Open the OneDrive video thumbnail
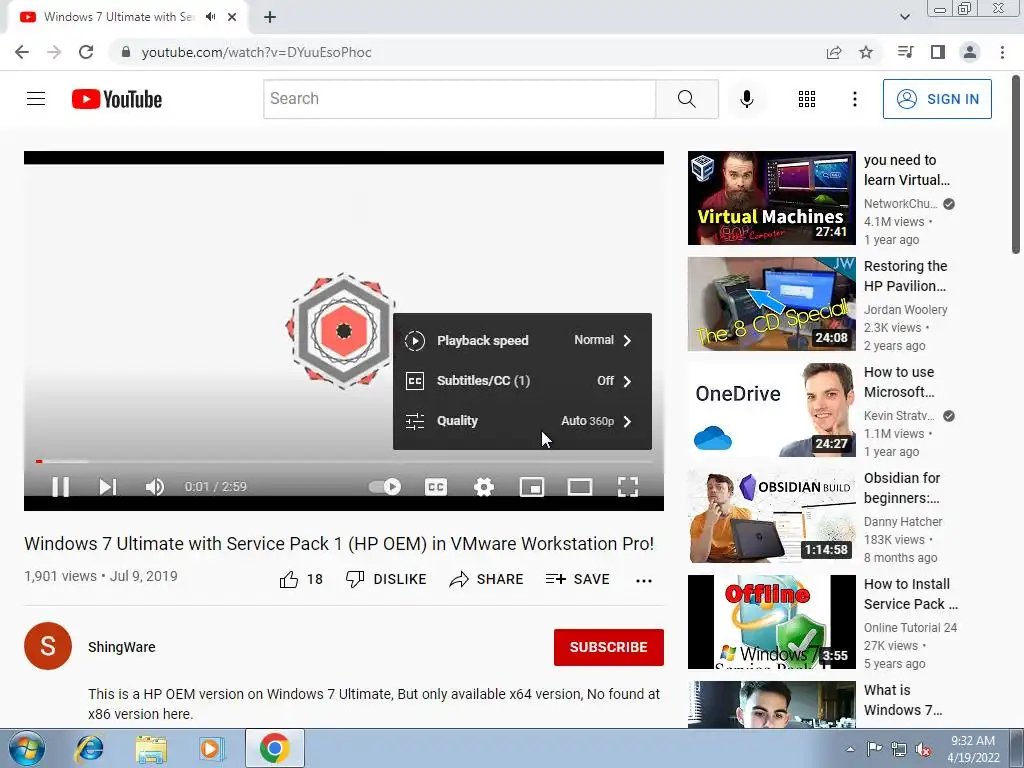 pyautogui.click(x=771, y=409)
